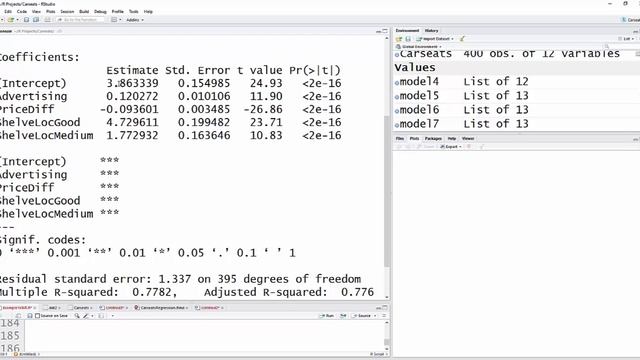
Task: Click the clear console icon in console header
Action: click(60, 31)
